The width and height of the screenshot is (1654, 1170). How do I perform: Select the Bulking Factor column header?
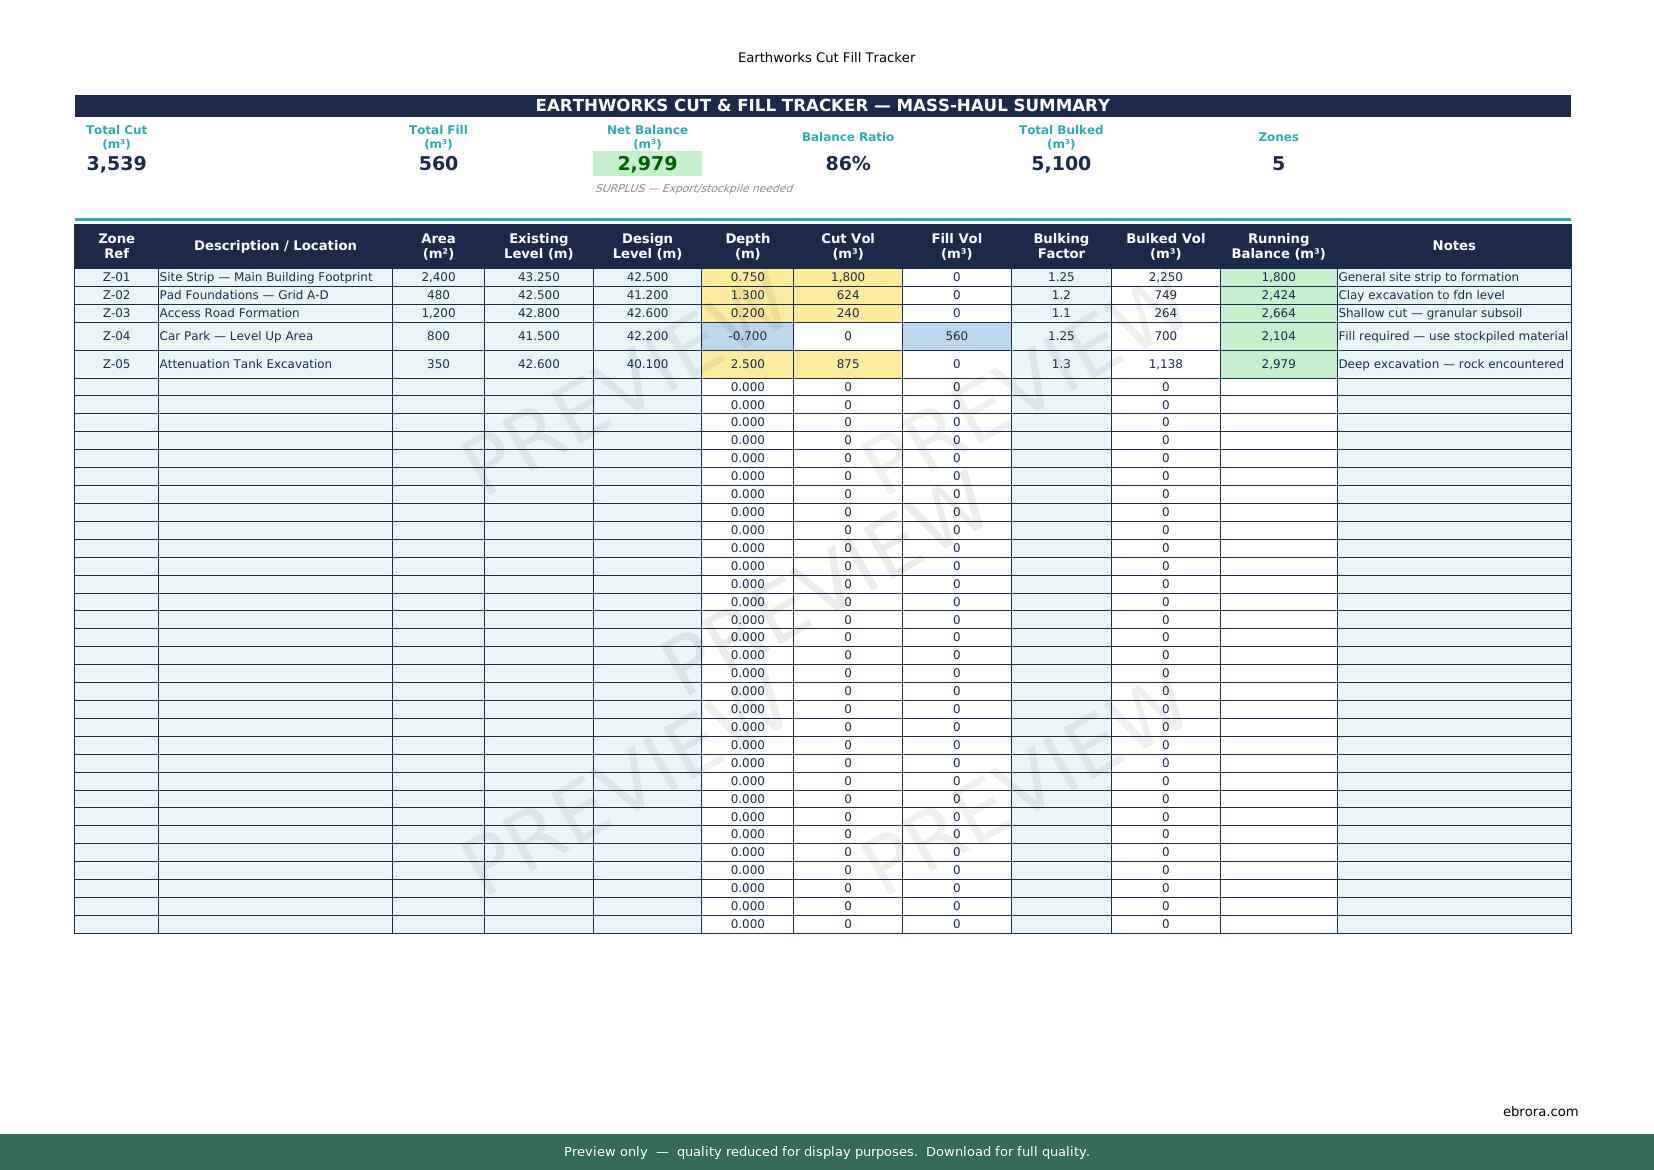[1060, 246]
